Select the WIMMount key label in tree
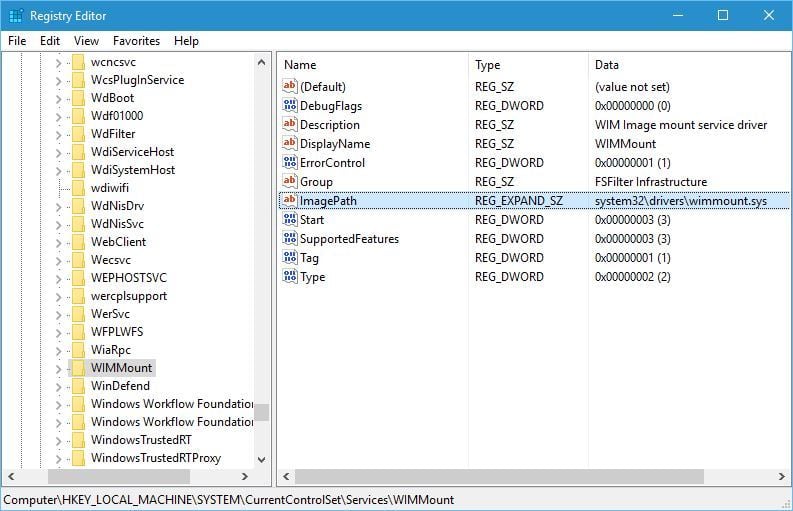Screen dimensions: 793x511 pyautogui.click(x=121, y=368)
